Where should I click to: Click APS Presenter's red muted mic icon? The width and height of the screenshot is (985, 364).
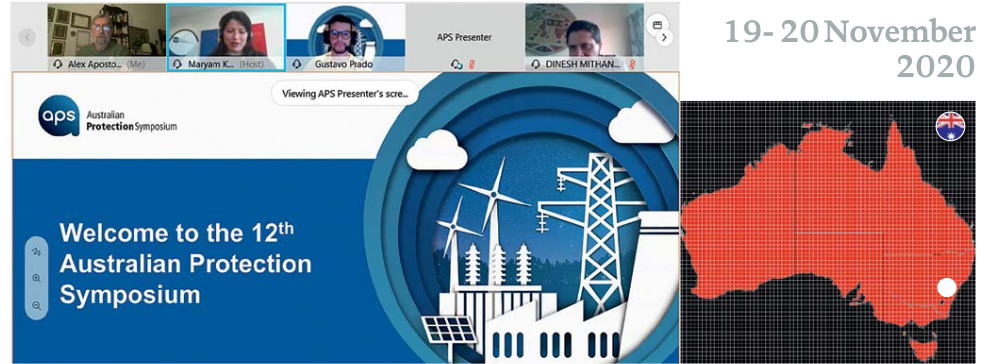[471, 64]
